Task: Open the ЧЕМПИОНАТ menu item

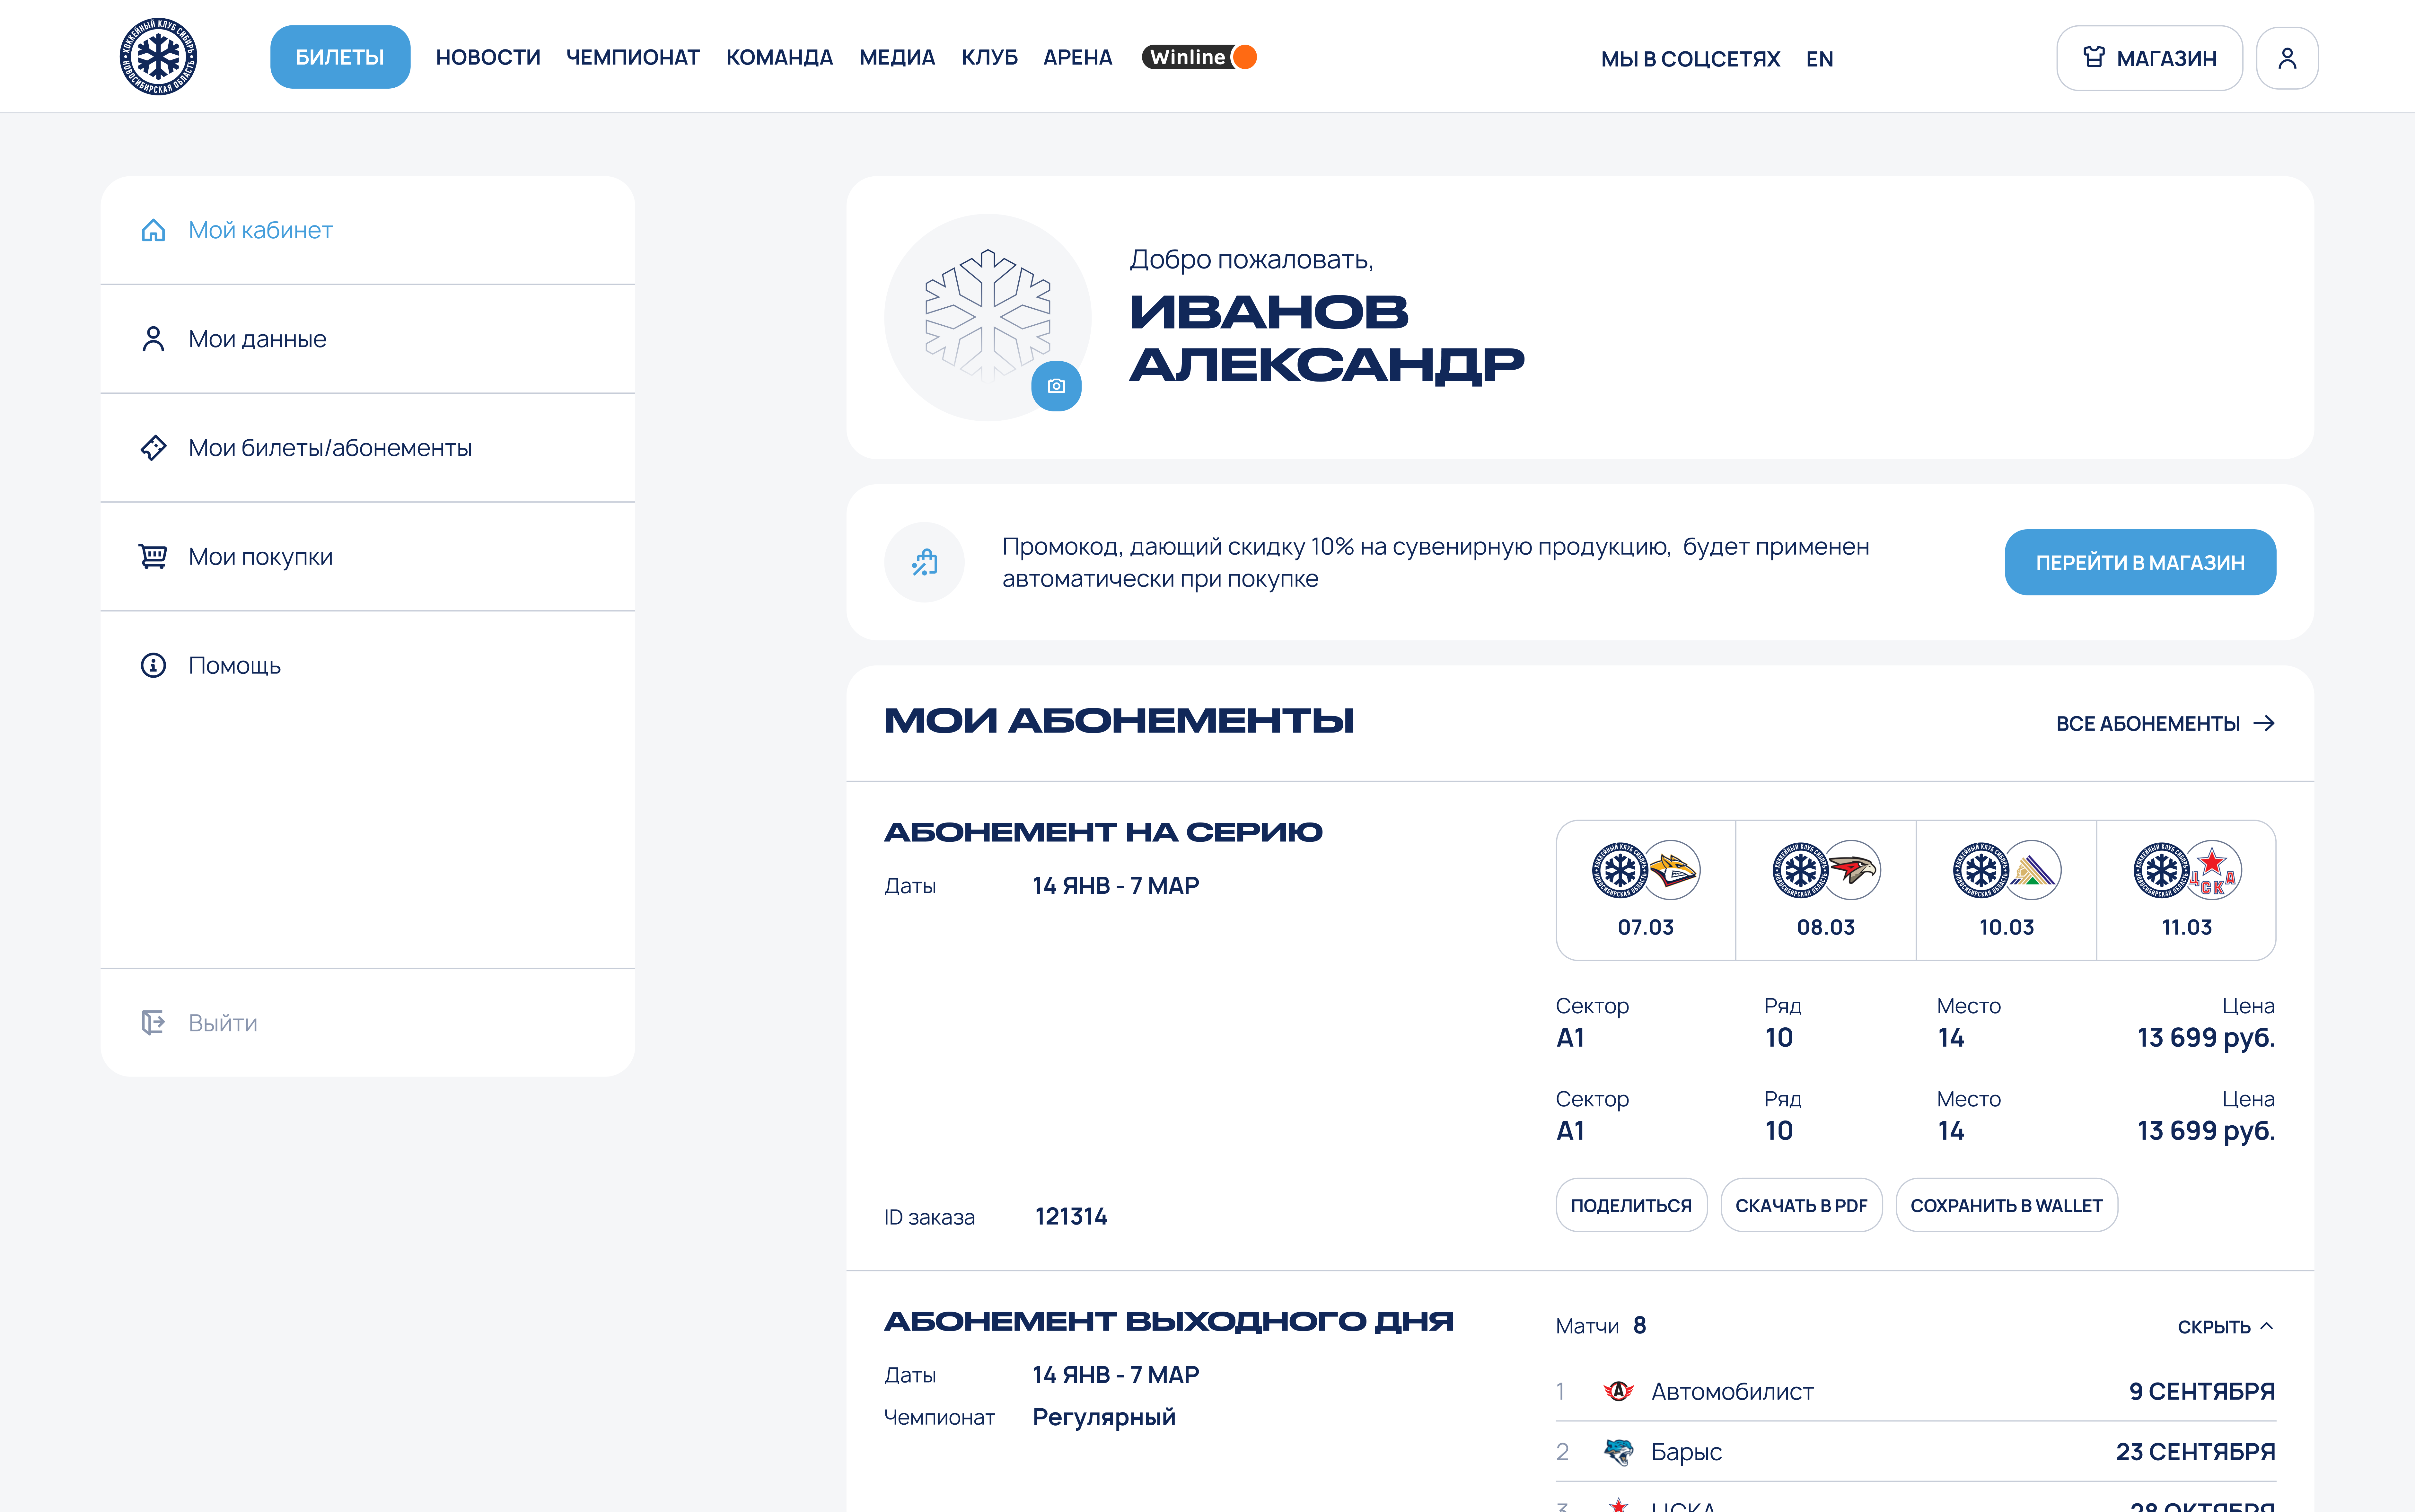Action: [633, 57]
